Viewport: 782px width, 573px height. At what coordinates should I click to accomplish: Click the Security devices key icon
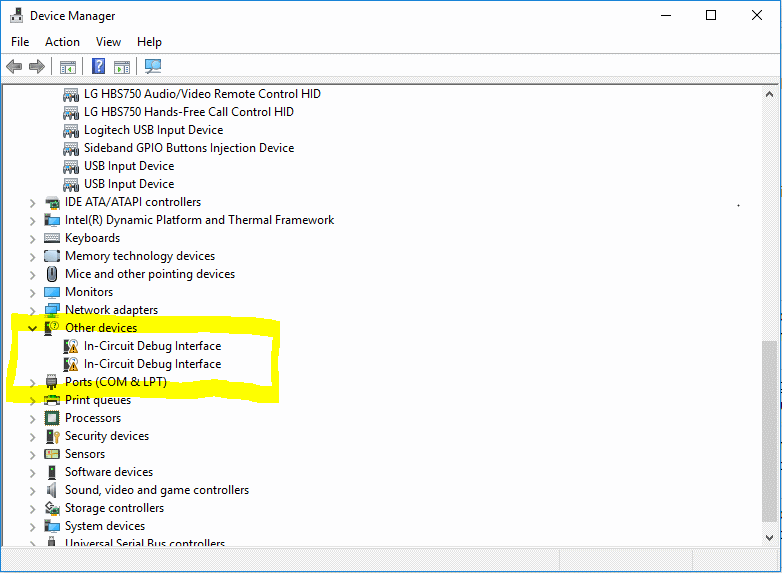[52, 436]
